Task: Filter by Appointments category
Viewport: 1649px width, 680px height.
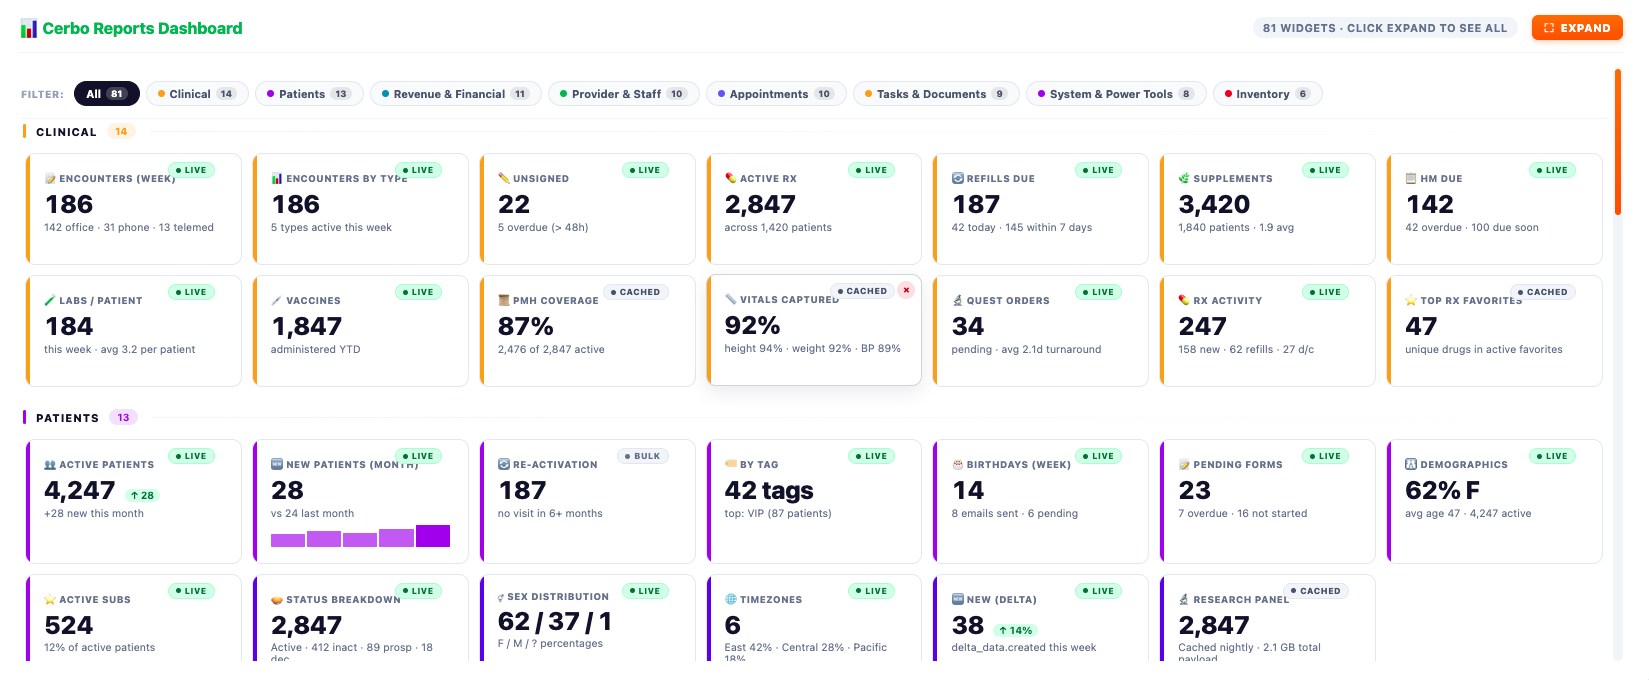Action: point(776,94)
